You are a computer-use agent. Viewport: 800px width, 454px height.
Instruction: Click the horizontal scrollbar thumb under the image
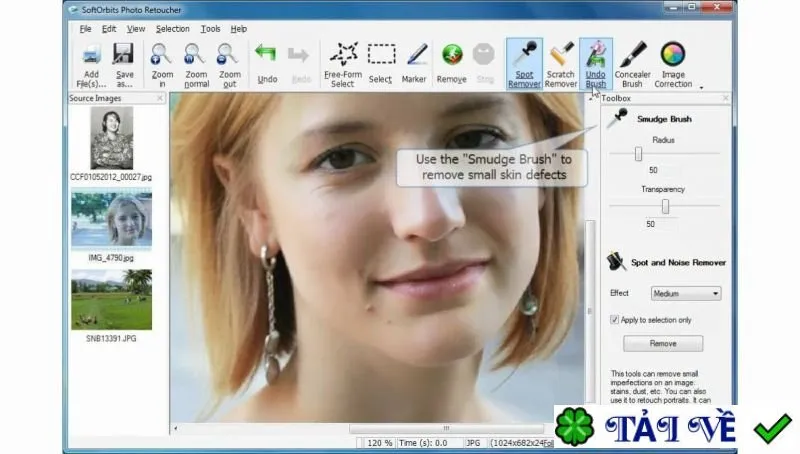(446, 428)
